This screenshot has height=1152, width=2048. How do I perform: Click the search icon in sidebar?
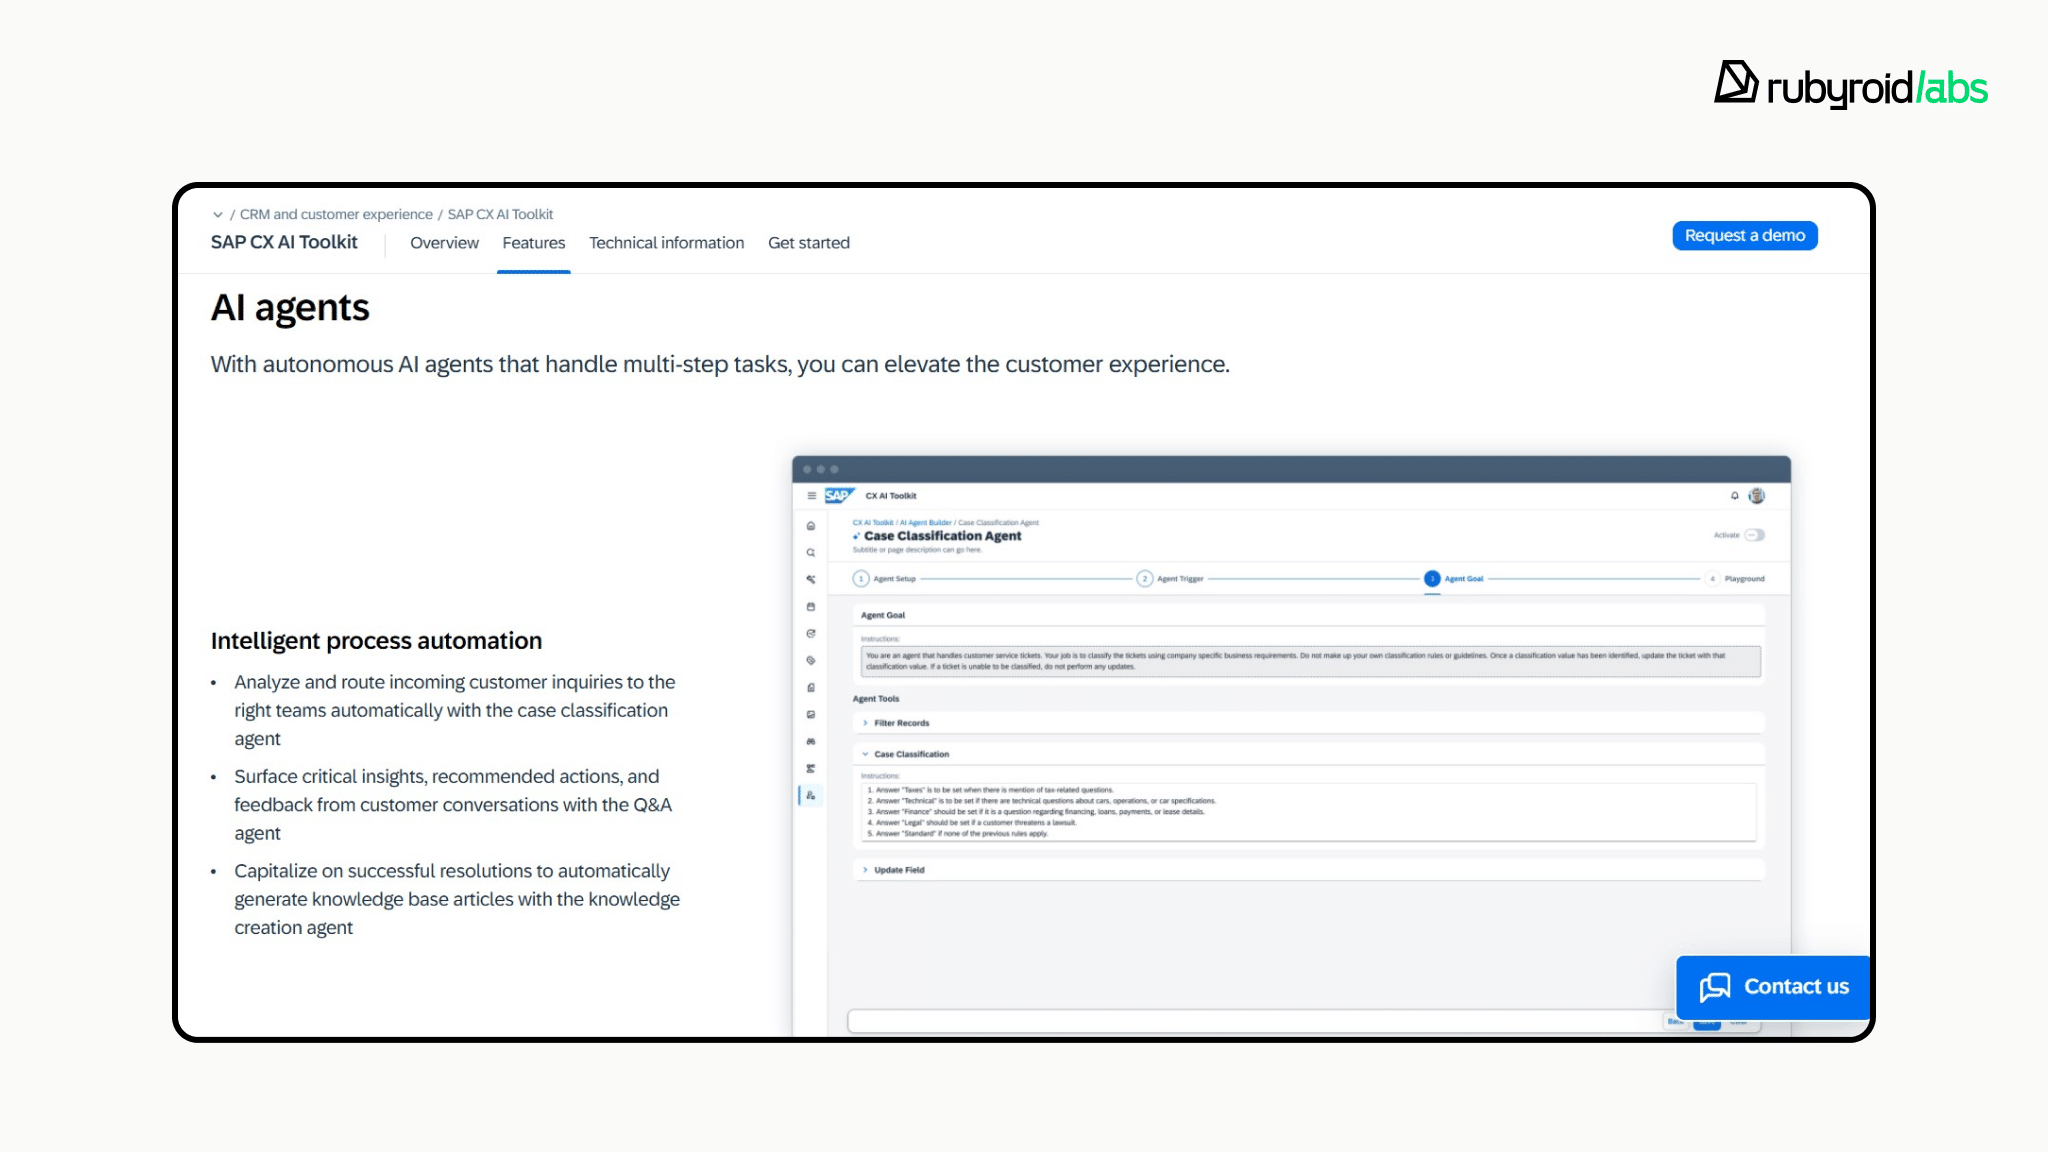click(811, 553)
